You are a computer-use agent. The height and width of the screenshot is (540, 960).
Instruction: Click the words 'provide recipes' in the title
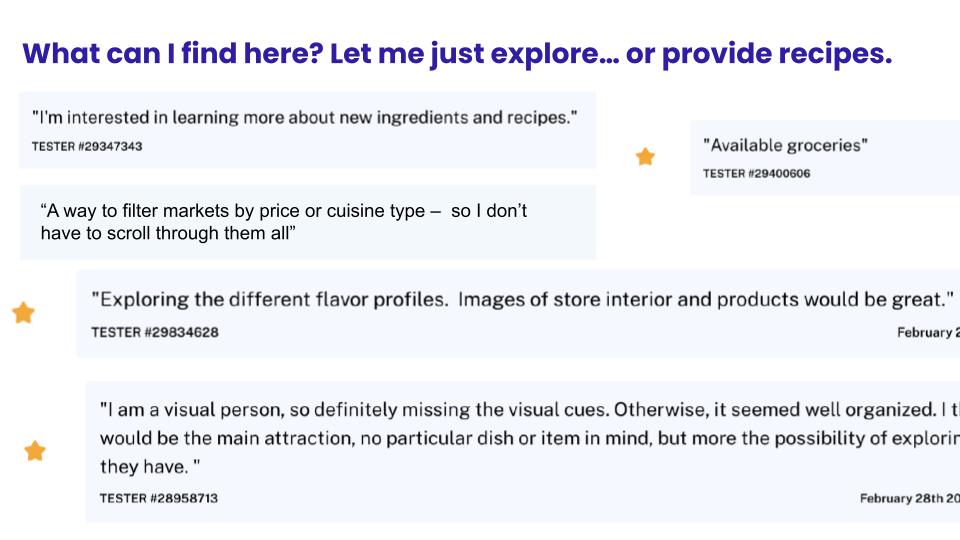point(777,53)
